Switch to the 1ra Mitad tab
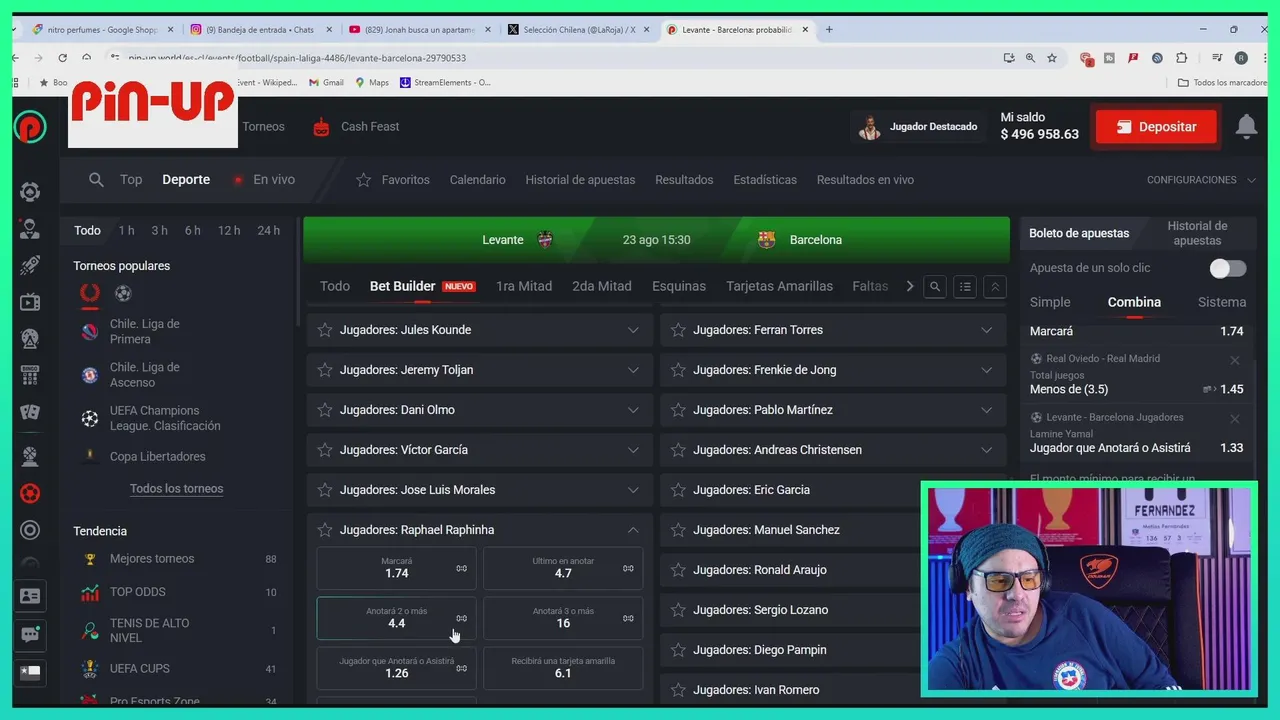 click(x=524, y=286)
